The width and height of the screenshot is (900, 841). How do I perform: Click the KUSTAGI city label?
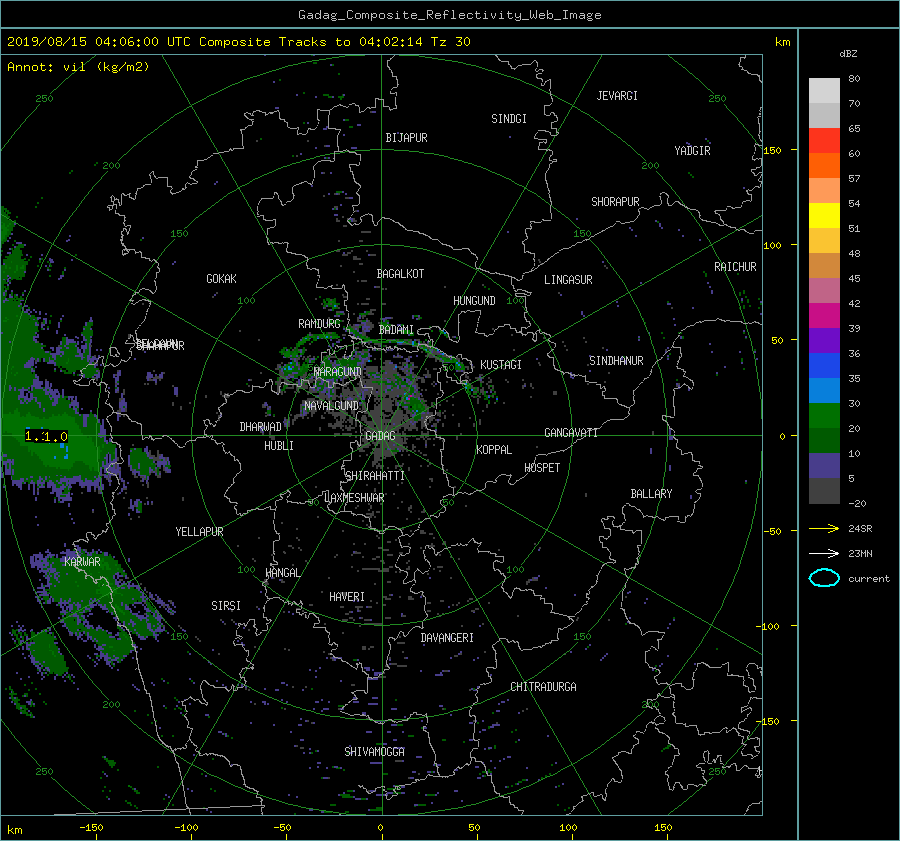pos(501,365)
